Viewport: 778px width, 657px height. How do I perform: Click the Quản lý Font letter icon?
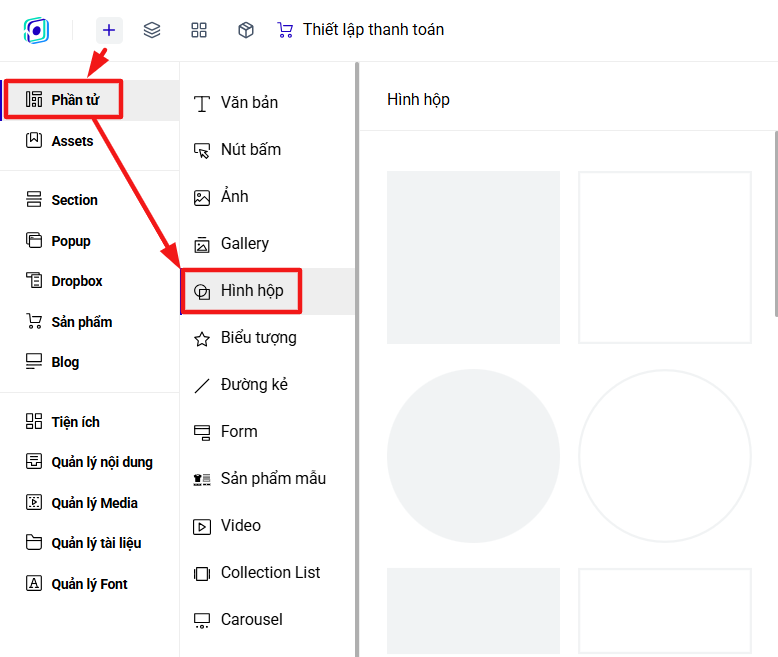34,583
